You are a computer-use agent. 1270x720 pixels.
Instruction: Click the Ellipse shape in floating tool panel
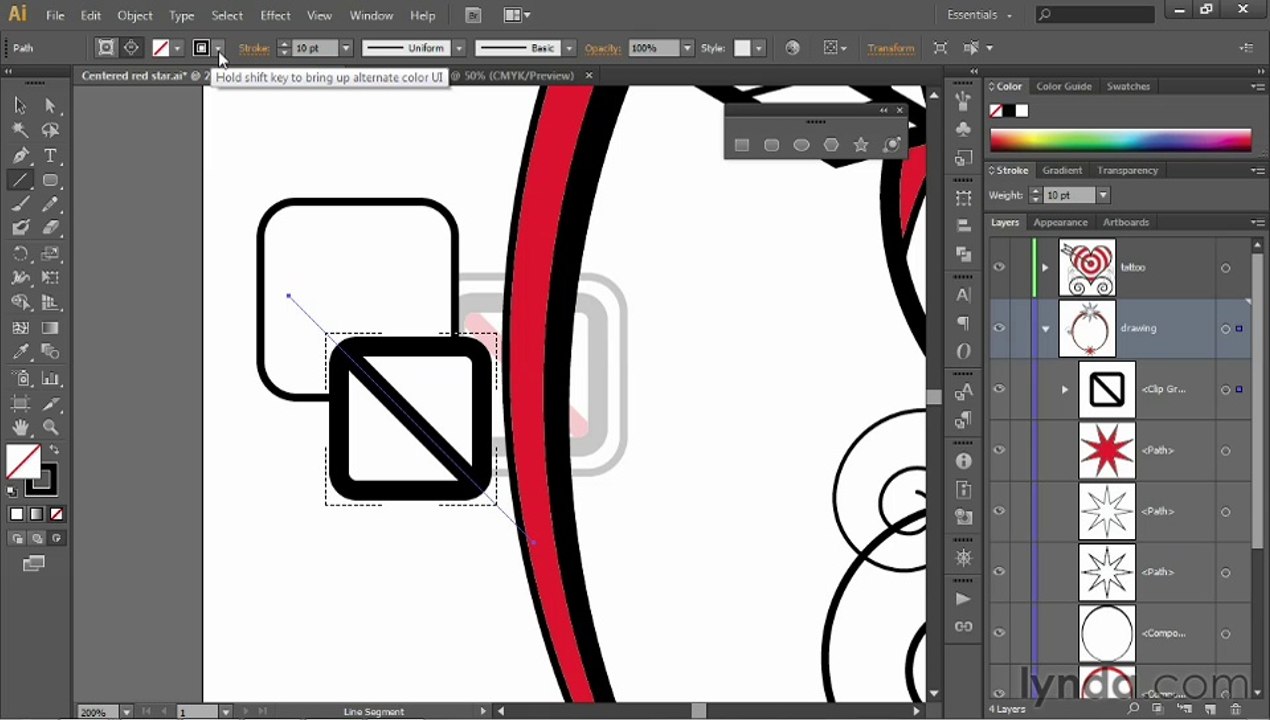coord(801,145)
